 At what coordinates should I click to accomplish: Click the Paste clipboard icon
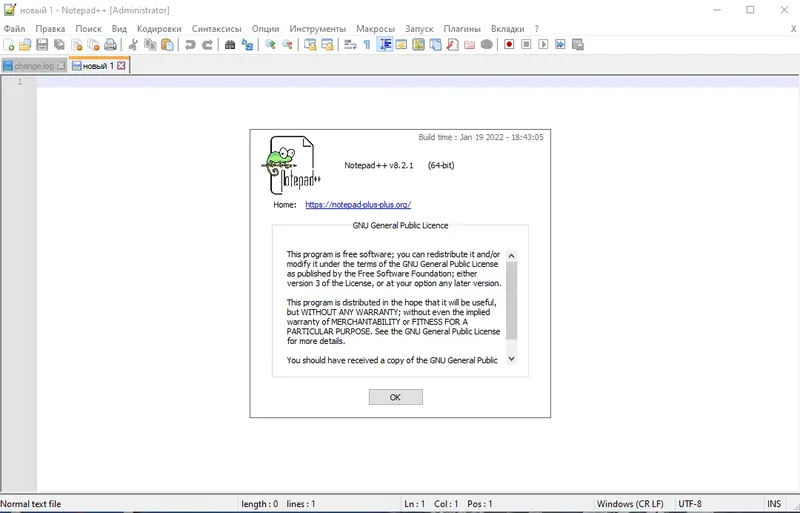tap(167, 45)
